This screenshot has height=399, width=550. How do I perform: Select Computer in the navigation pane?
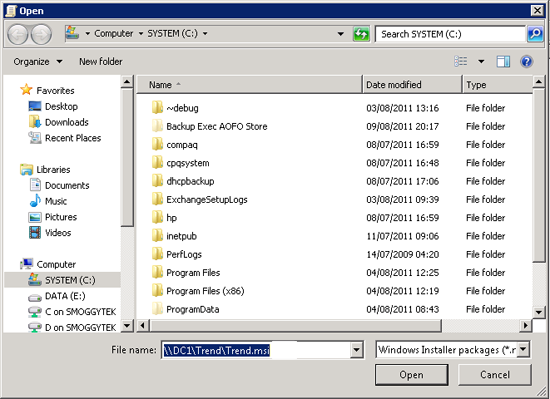[56, 264]
